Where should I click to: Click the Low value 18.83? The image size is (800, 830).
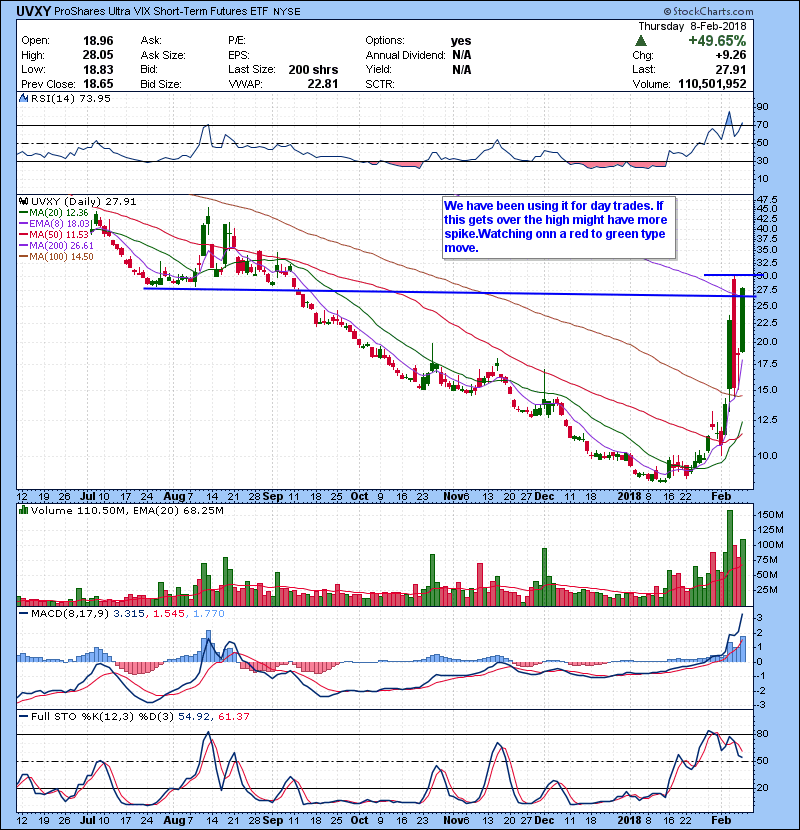[x=98, y=69]
